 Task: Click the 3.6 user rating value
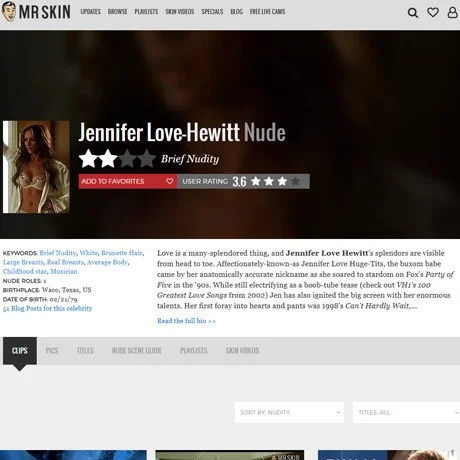[x=239, y=182]
